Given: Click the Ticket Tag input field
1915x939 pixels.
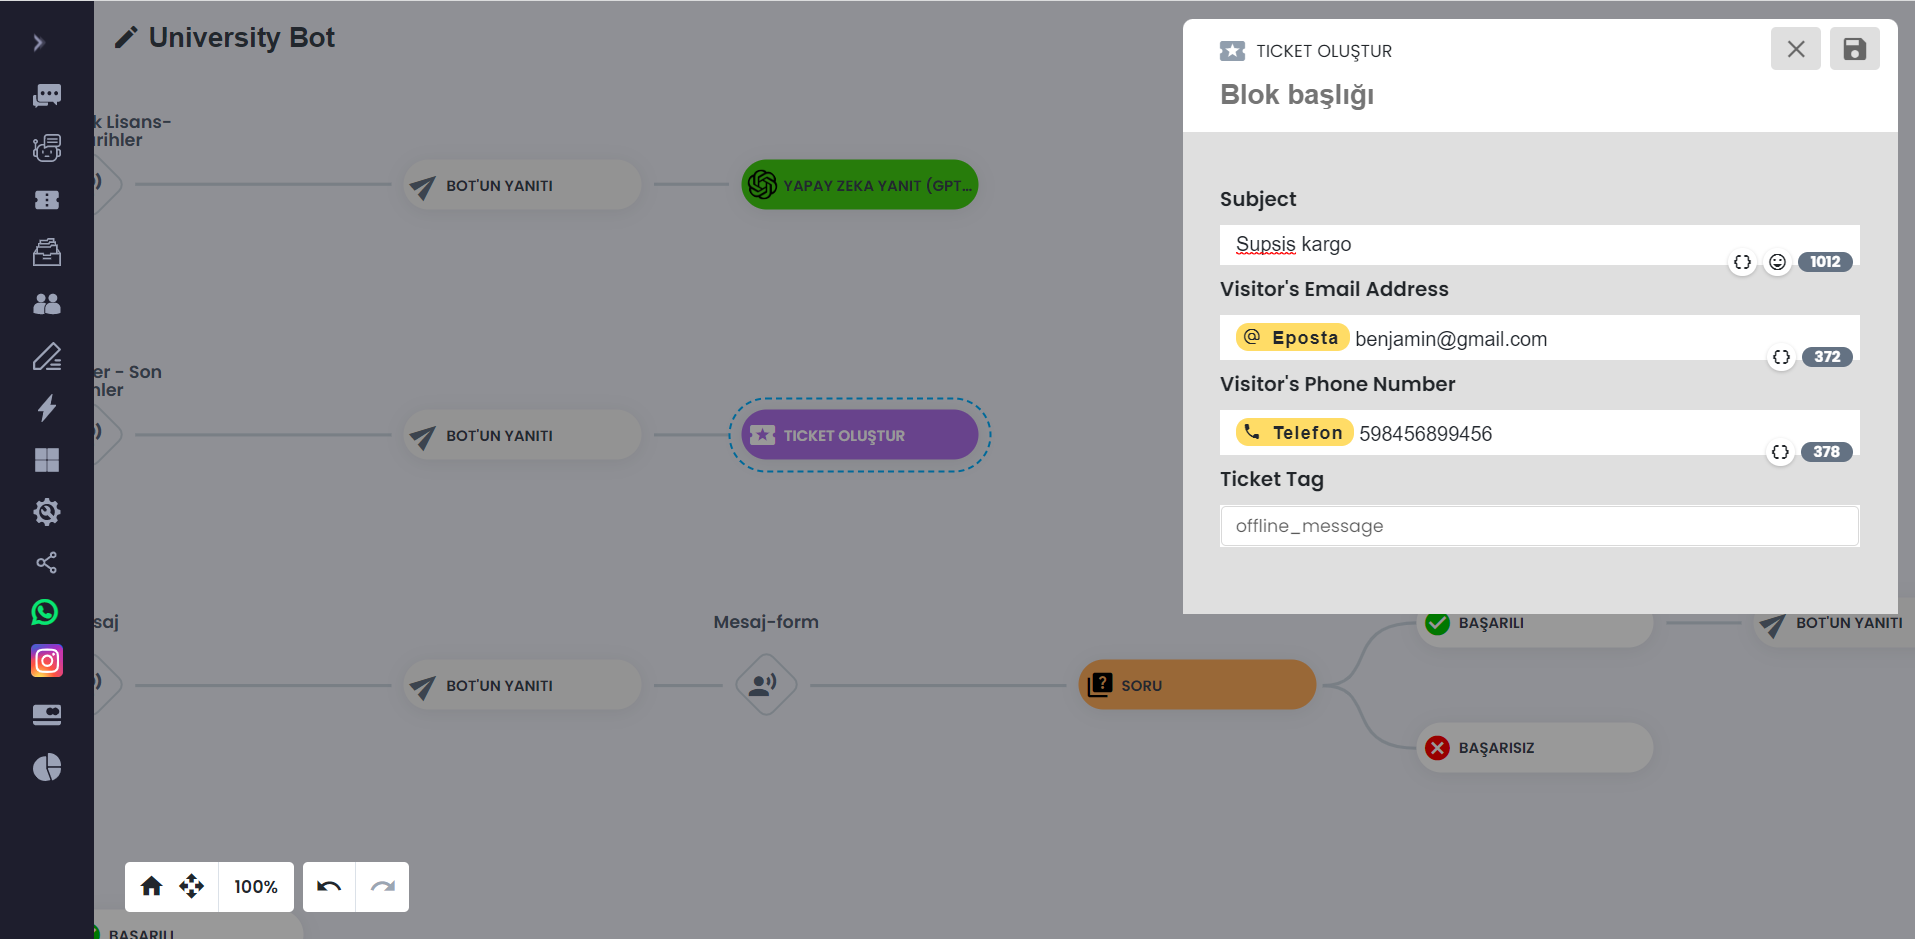Looking at the screenshot, I should tap(1540, 526).
